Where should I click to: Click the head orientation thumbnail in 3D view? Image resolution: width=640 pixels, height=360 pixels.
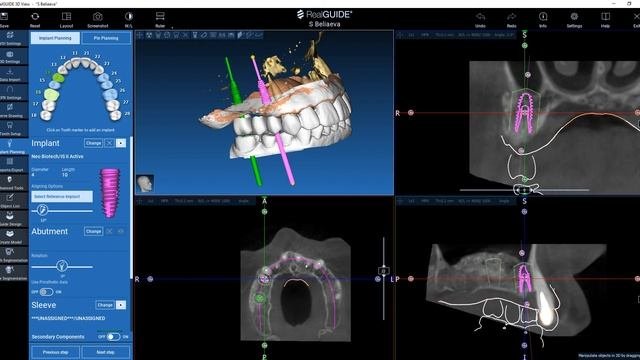coord(145,183)
